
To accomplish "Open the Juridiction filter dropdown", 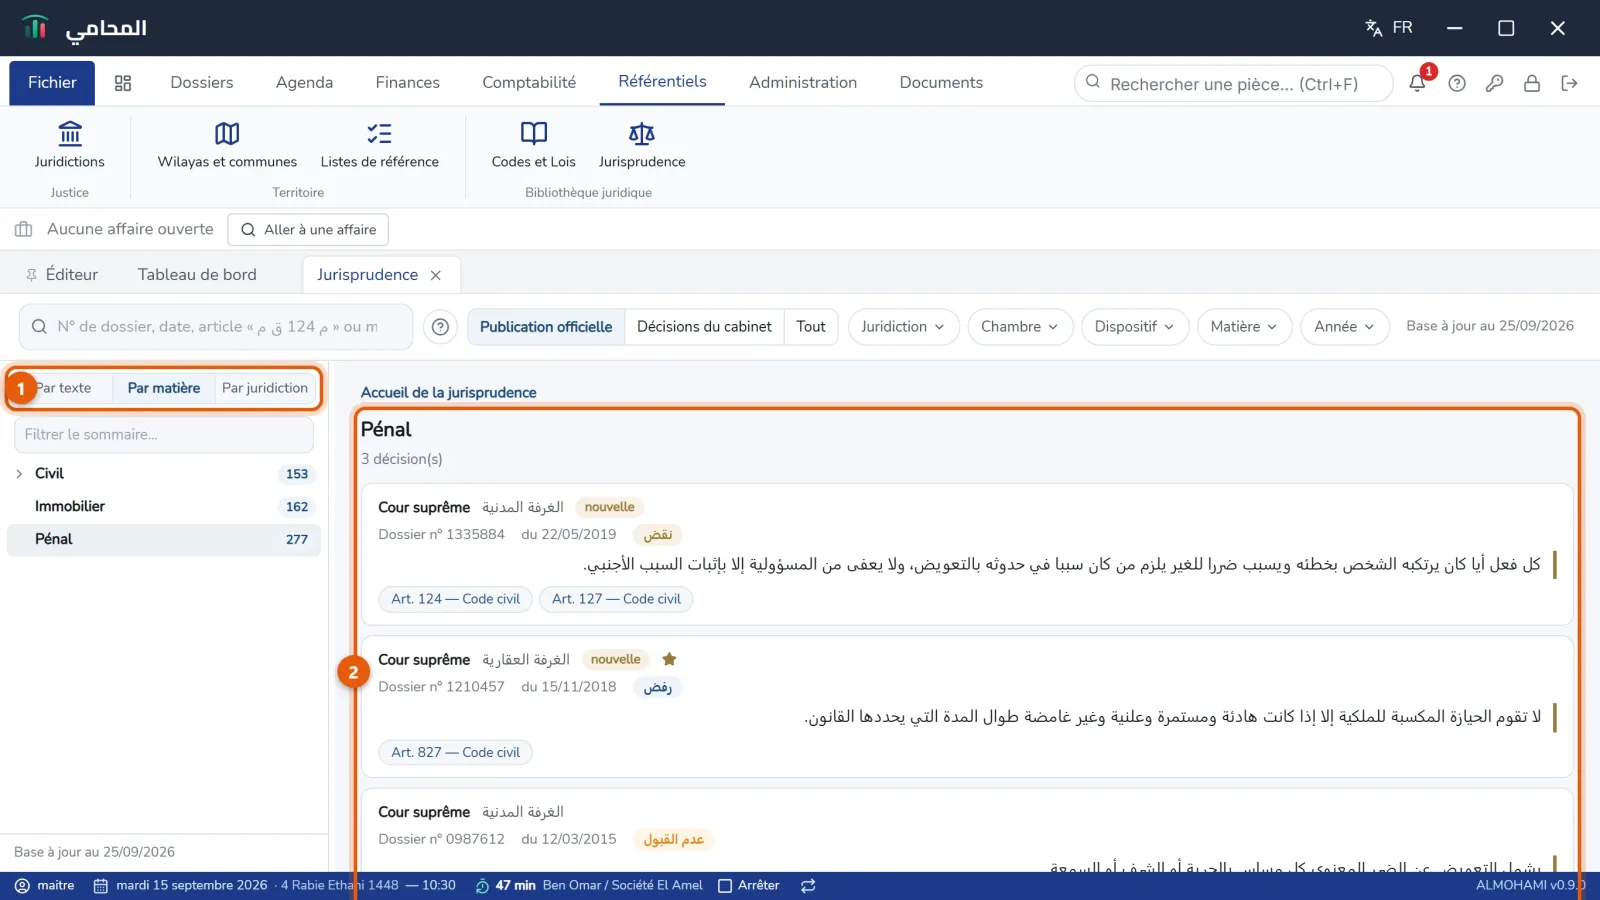I will coord(903,327).
